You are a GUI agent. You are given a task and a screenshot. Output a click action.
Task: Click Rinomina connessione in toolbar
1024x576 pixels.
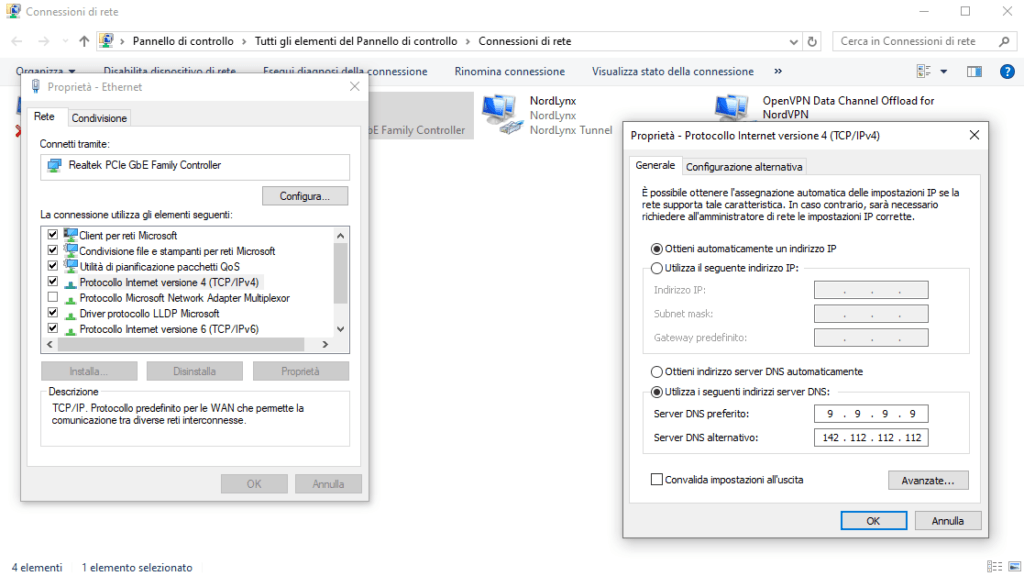(509, 71)
